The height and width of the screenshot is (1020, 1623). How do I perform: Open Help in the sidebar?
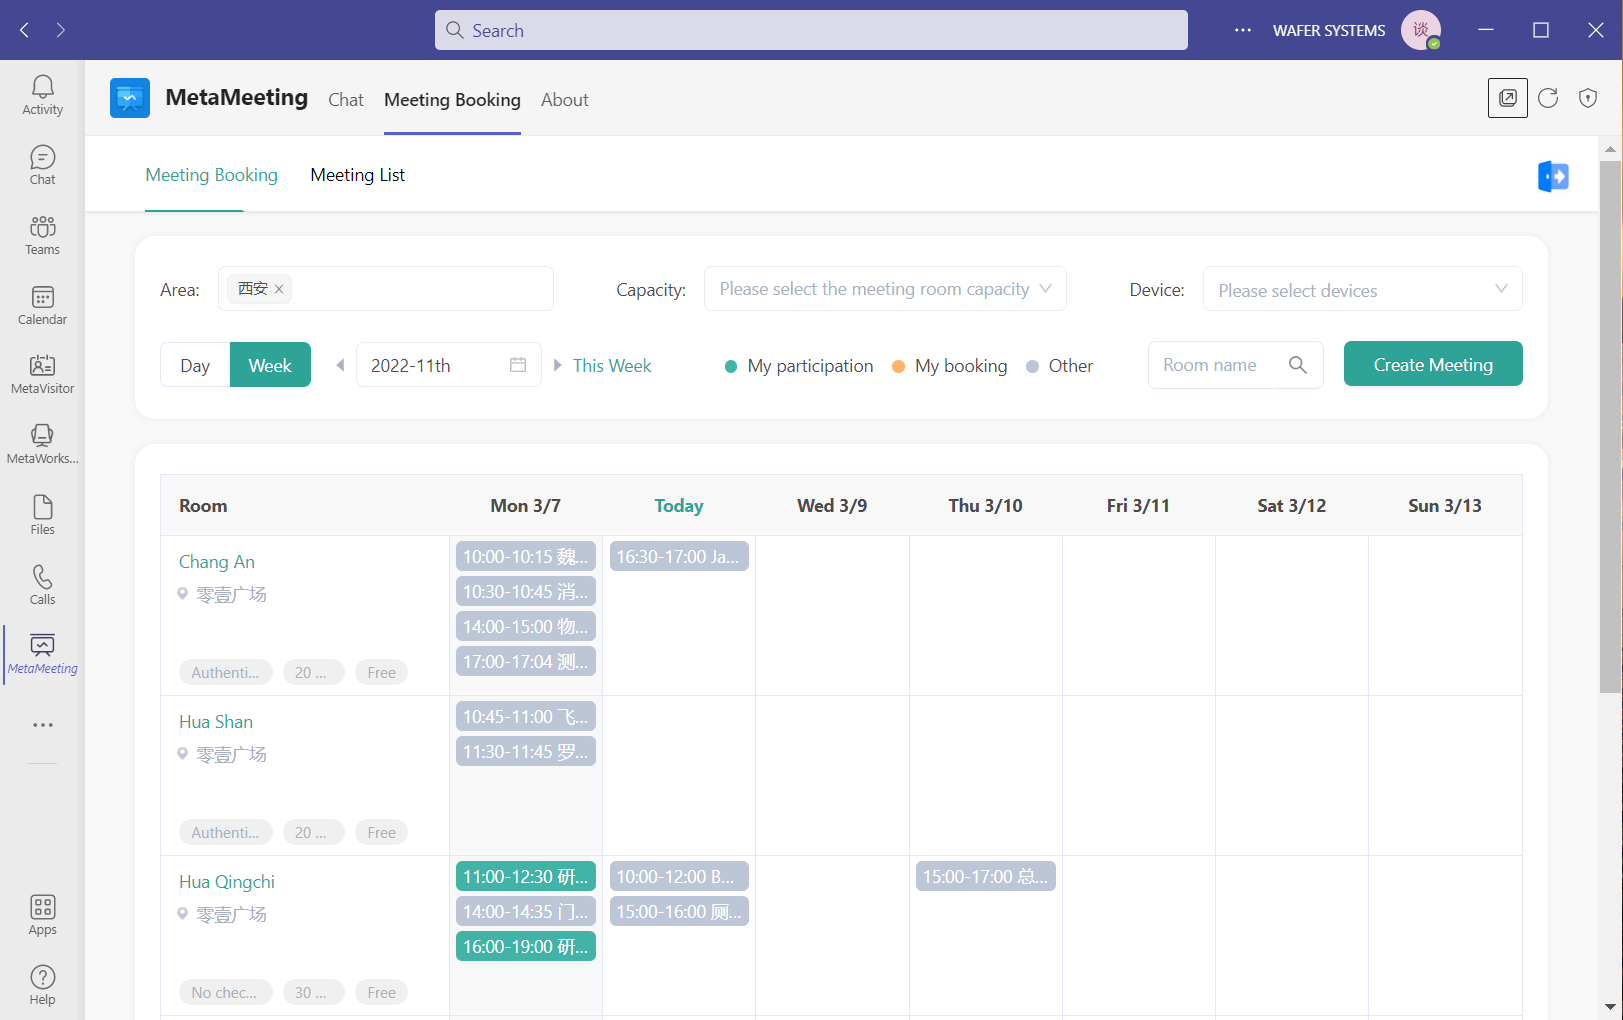pos(42,985)
